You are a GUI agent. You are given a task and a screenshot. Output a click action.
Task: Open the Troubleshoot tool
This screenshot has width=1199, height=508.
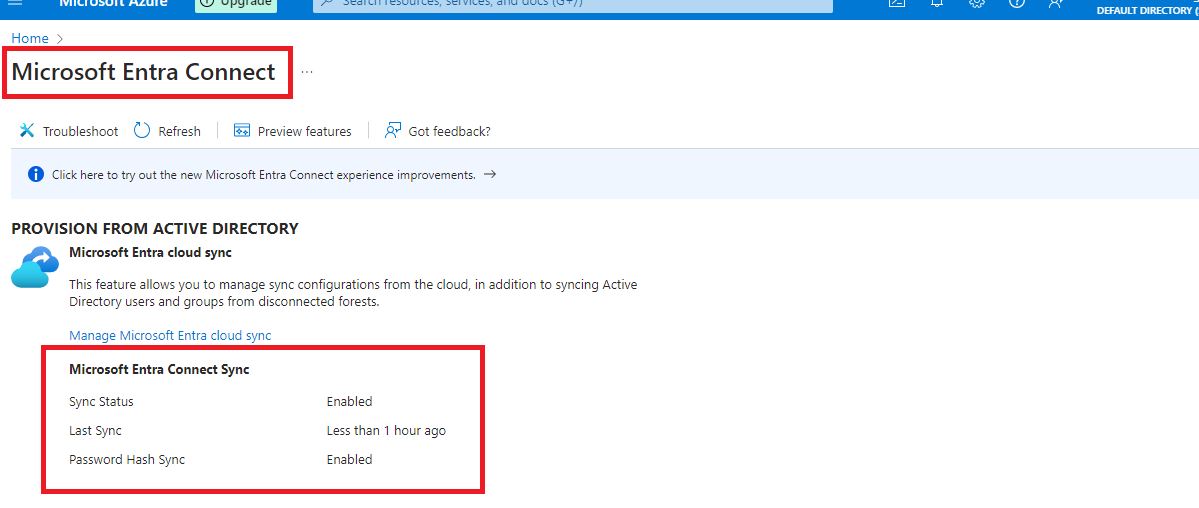[x=69, y=131]
